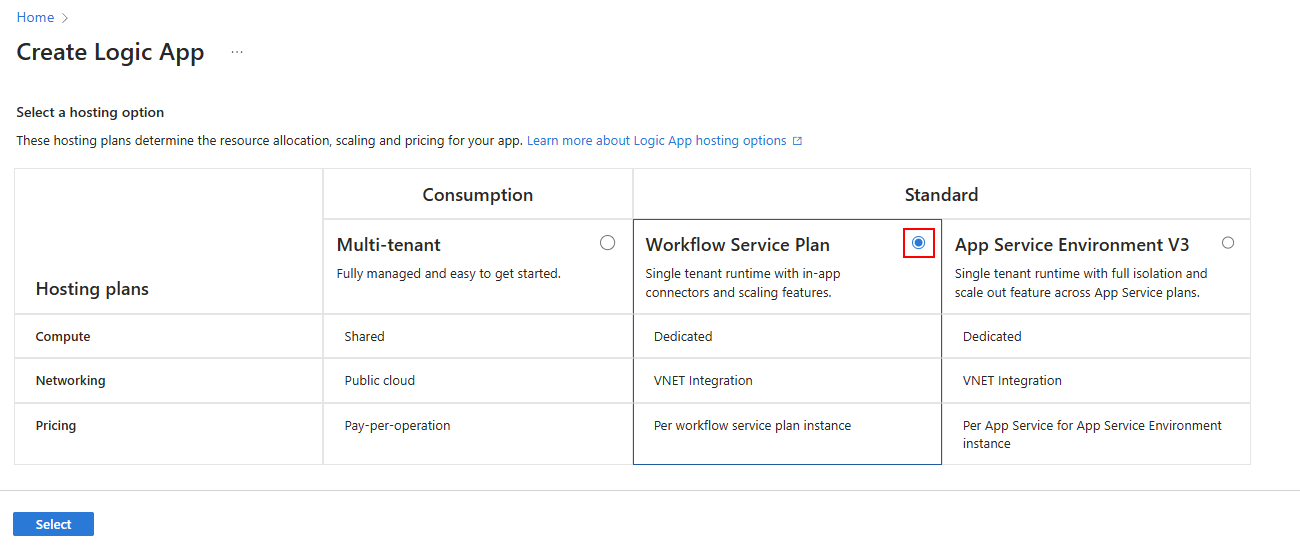This screenshot has height=550, width=1300.
Task: Click the Pay-per-operation pricing cell
Action: [x=397, y=426]
